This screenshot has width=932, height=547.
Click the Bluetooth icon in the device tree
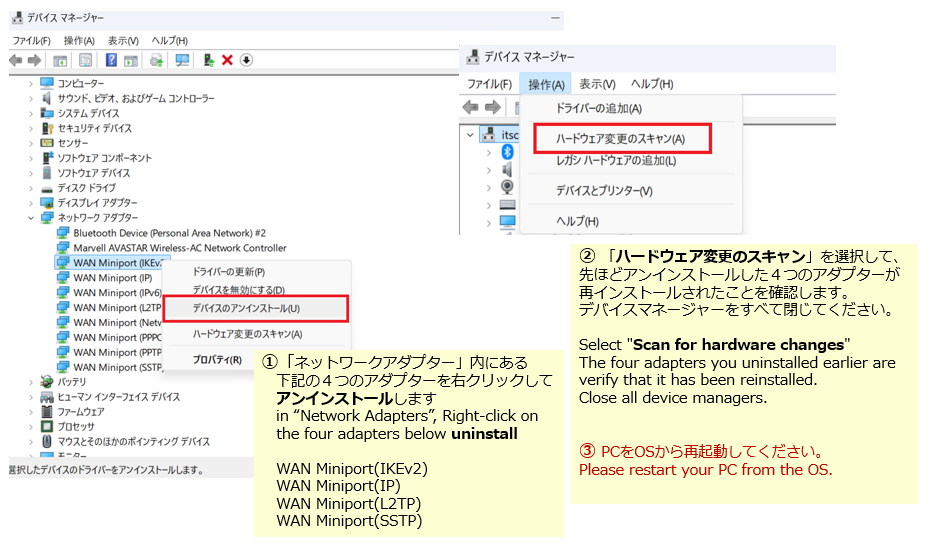tap(507, 152)
